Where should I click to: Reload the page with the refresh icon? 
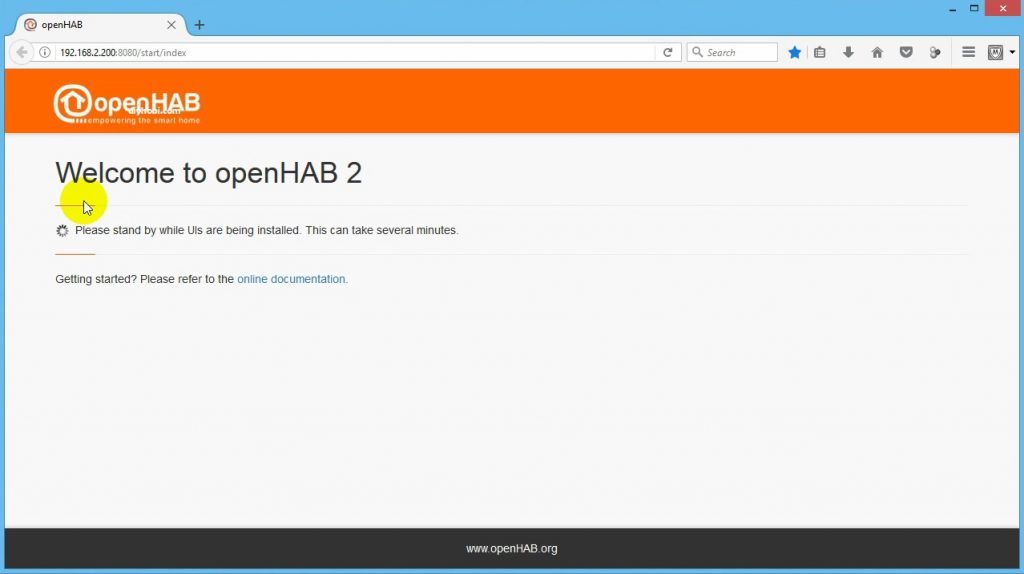(667, 52)
